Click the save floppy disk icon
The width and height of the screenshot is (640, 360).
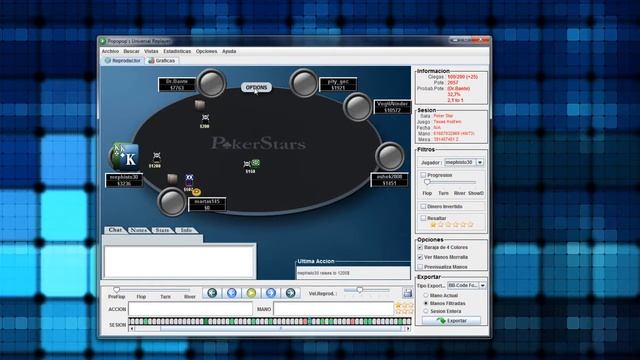tap(407, 293)
